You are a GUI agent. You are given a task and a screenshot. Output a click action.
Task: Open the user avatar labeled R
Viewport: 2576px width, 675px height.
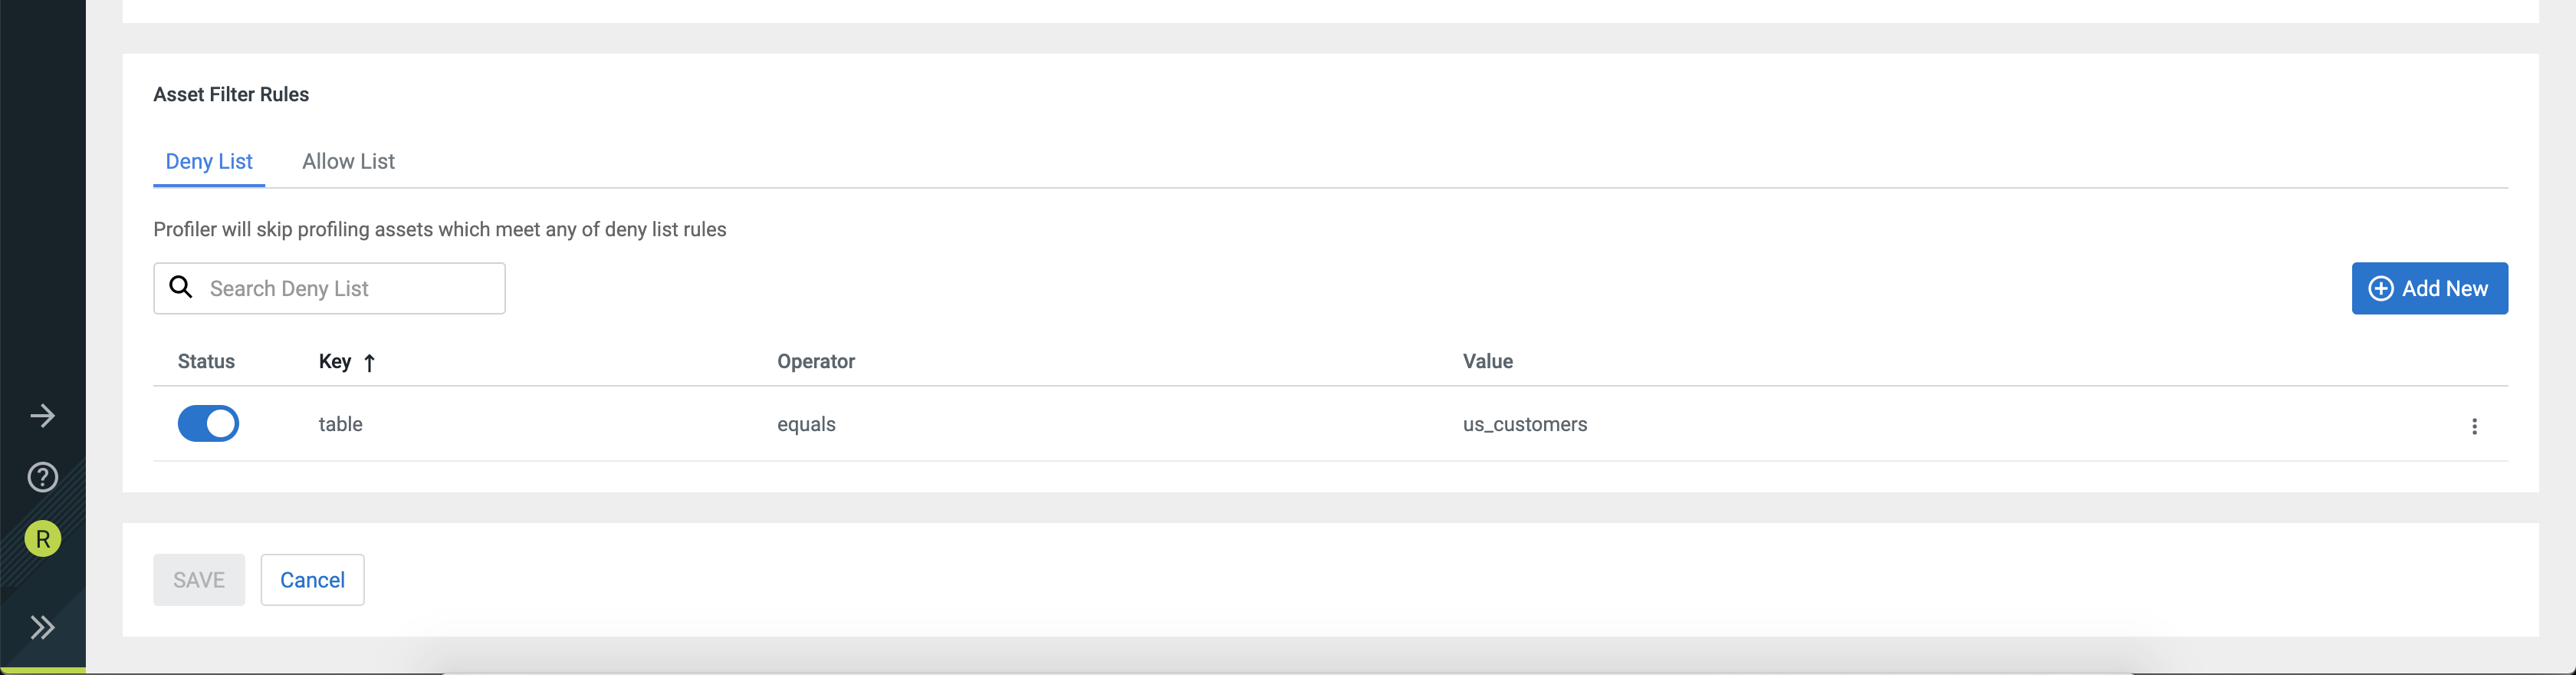point(42,539)
